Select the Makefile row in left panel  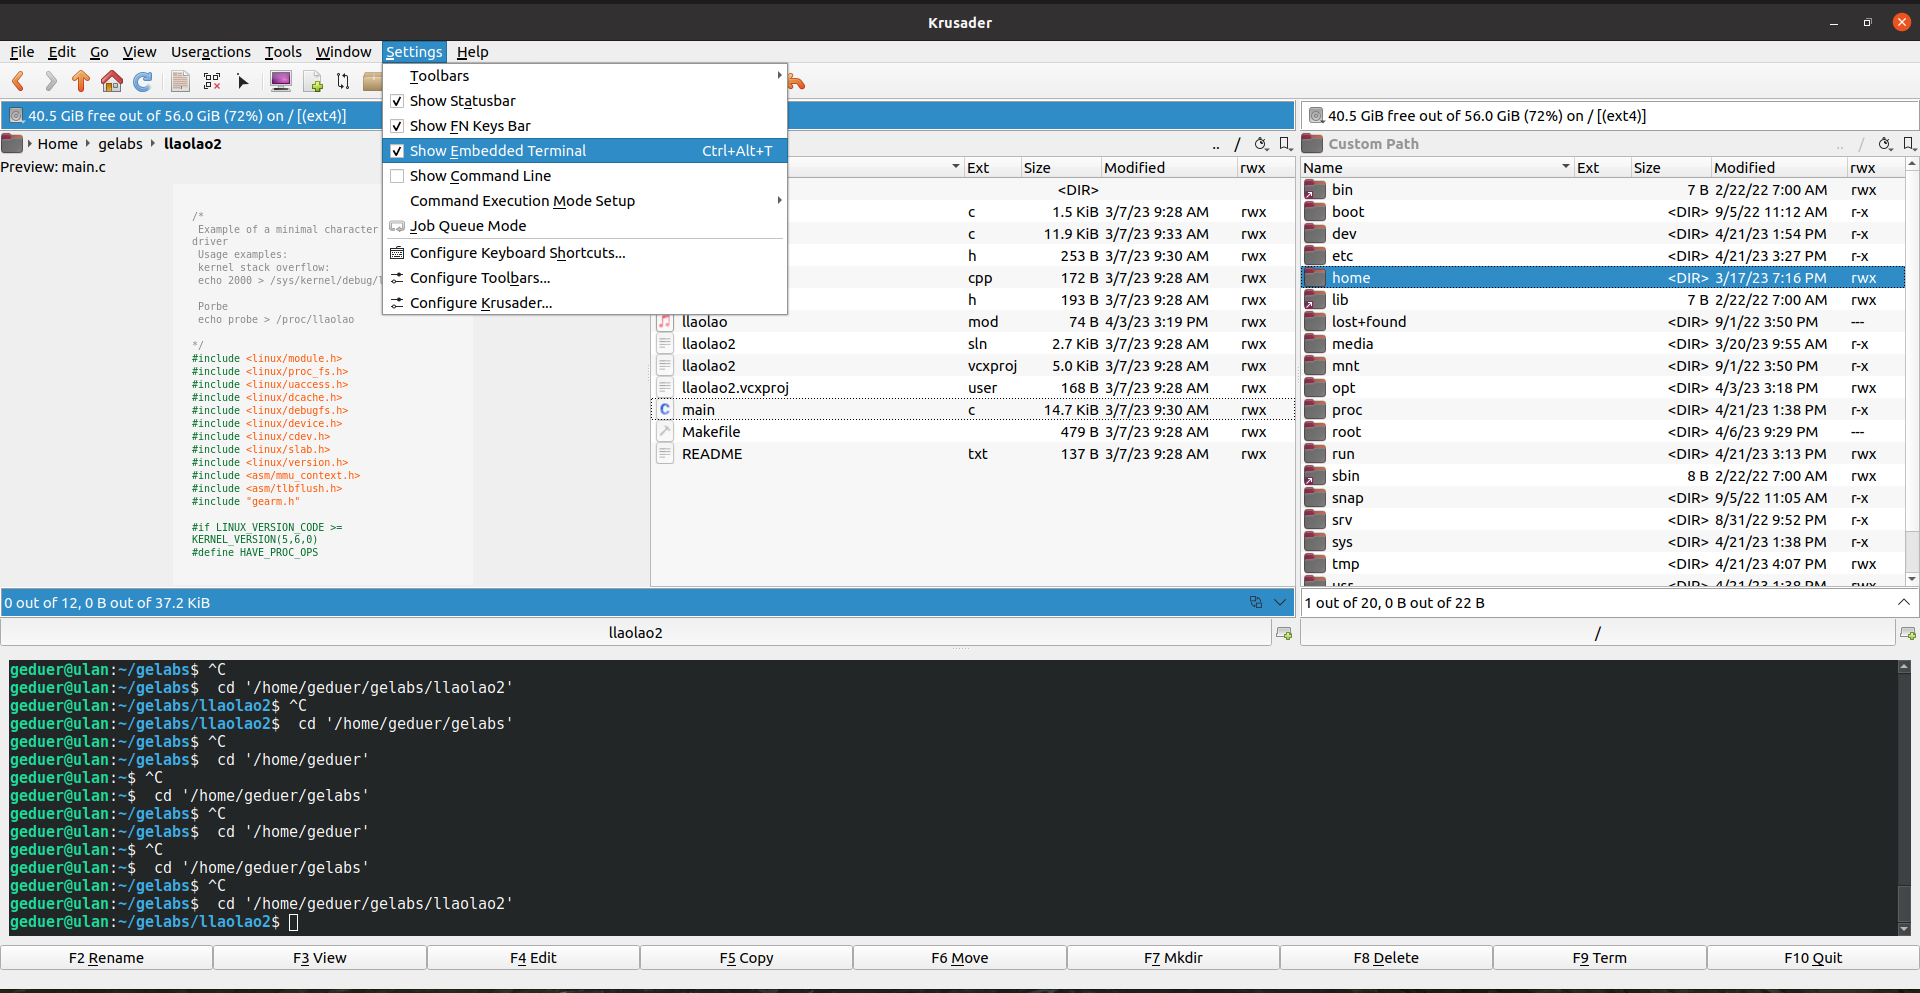973,432
